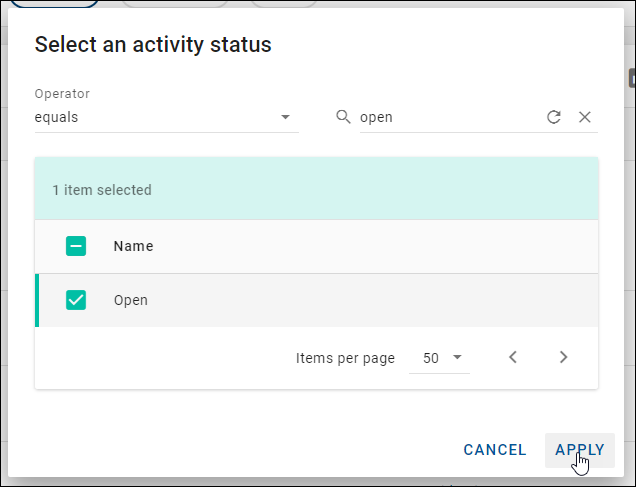Viewport: 636px width, 487px height.
Task: Reset the search with the refresh icon
Action: [554, 117]
